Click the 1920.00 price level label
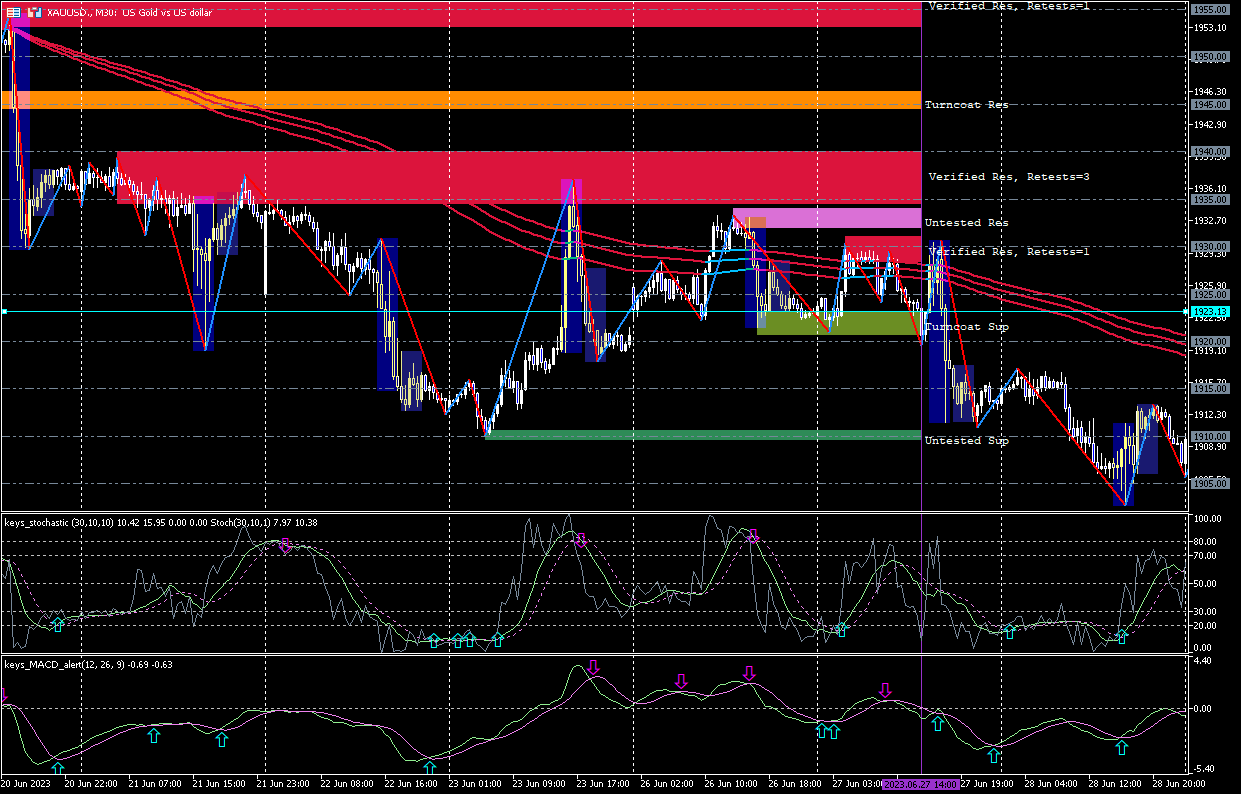This screenshot has height=794, width=1241. [x=1209, y=341]
